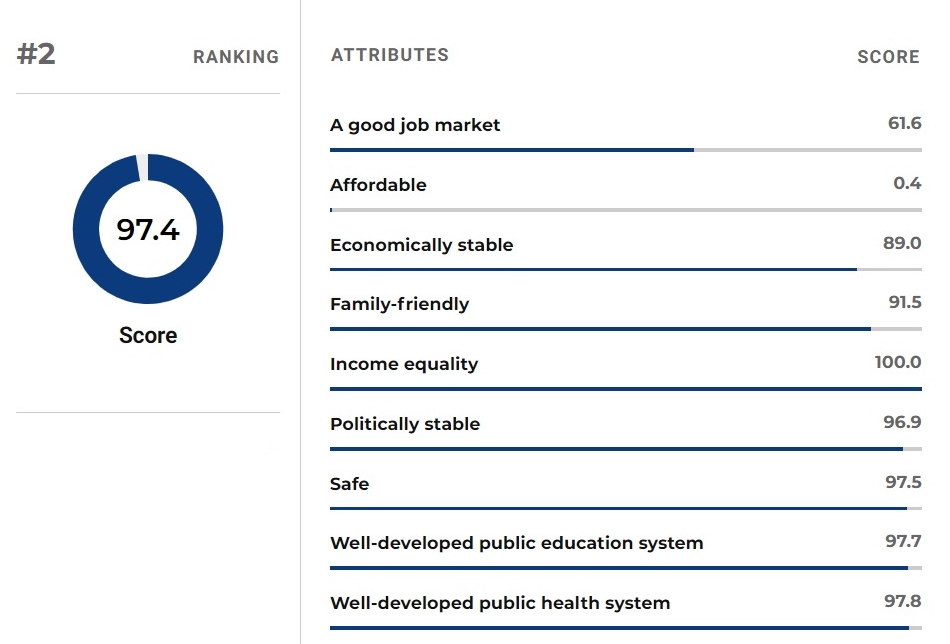Click the #2 ranking number
Viewport: 950px width, 644px height.
click(36, 54)
